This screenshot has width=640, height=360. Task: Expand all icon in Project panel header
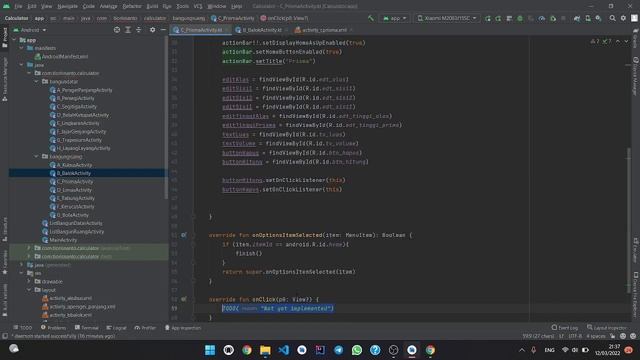click(128, 30)
